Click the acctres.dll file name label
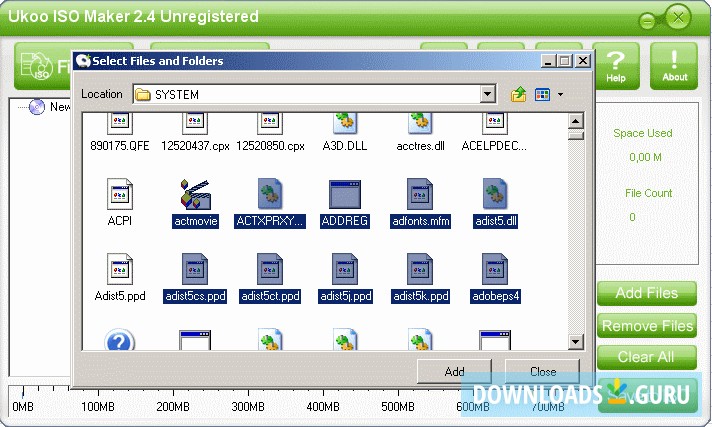Image resolution: width=712 pixels, height=427 pixels. [x=420, y=146]
